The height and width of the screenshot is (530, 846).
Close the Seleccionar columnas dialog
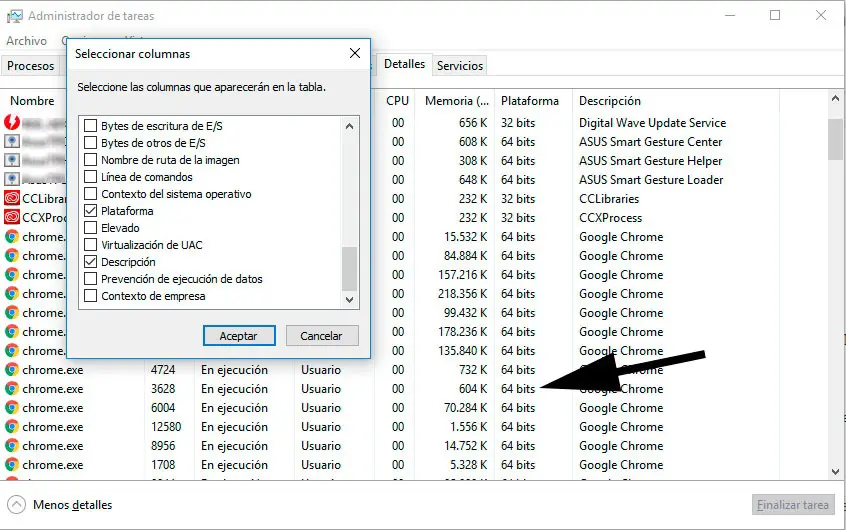point(354,53)
